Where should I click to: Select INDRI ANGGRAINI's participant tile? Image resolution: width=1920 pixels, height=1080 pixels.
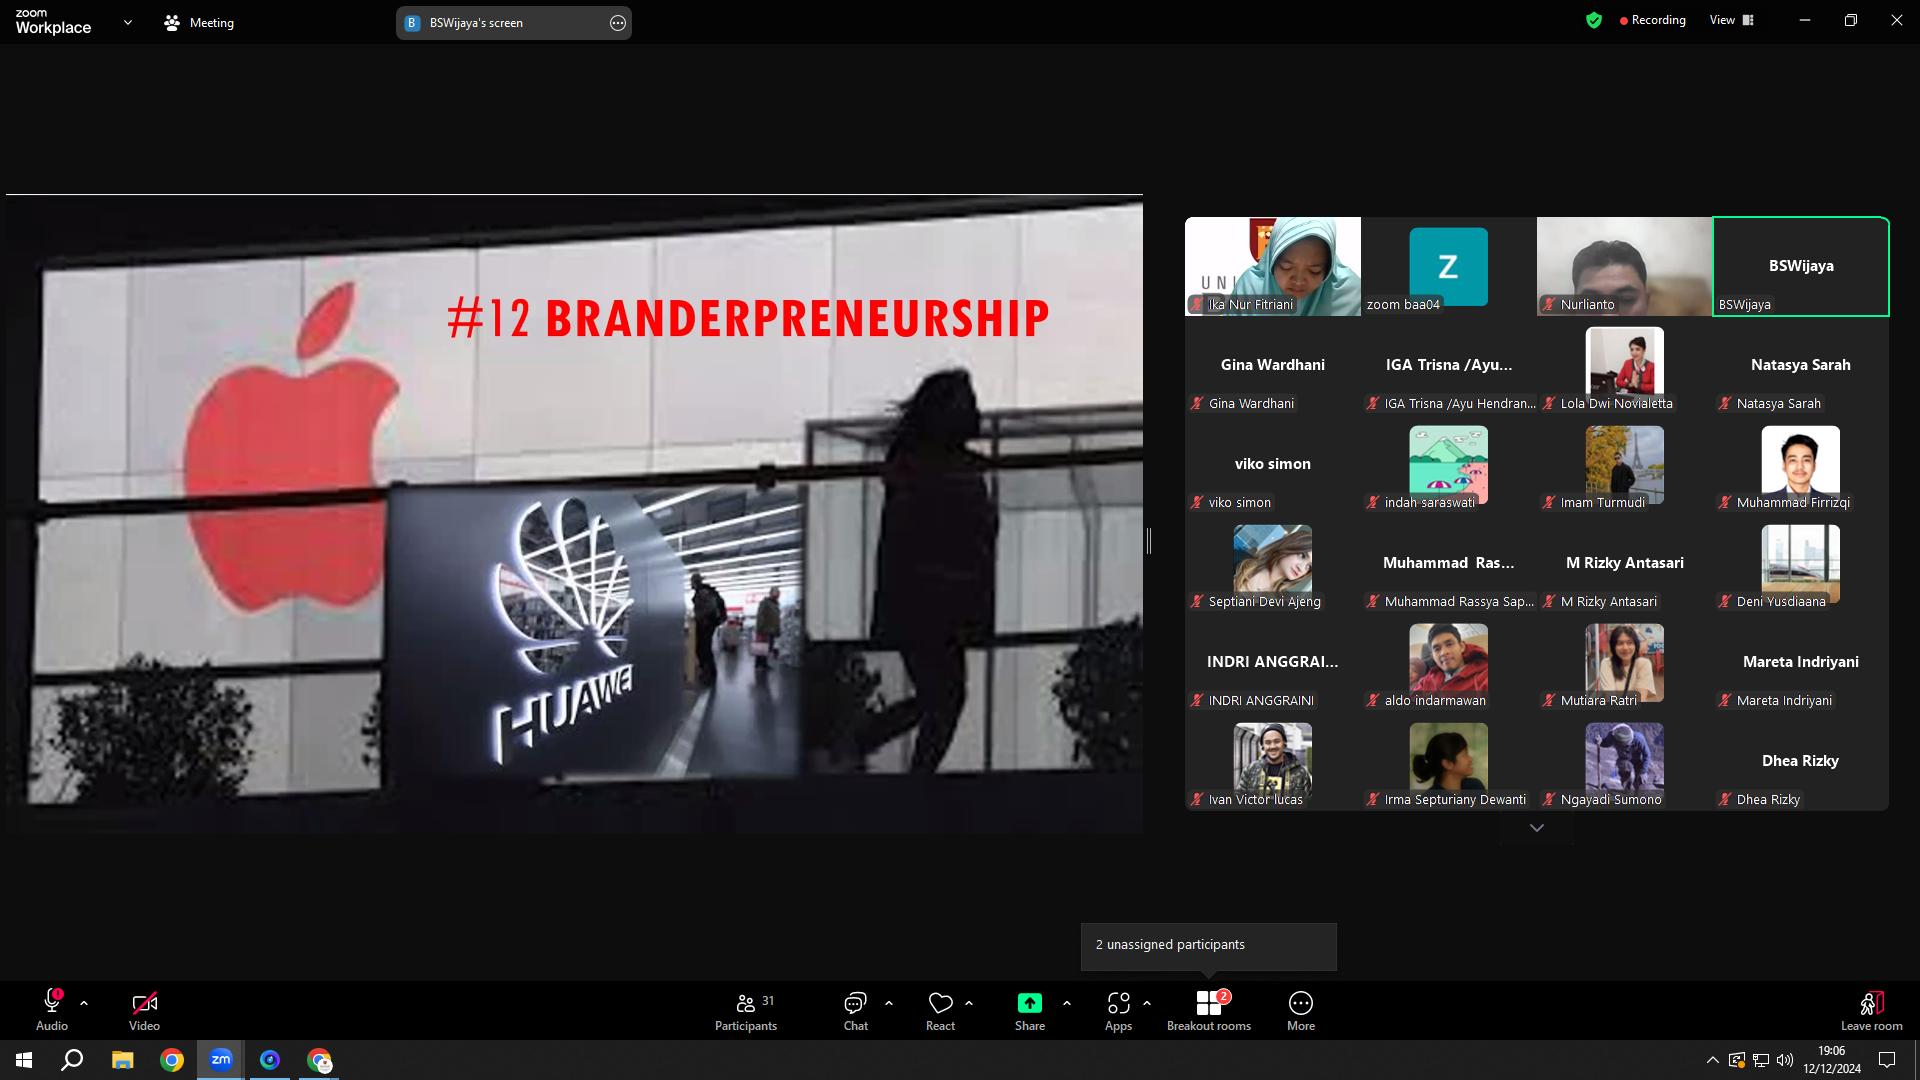coord(1273,662)
